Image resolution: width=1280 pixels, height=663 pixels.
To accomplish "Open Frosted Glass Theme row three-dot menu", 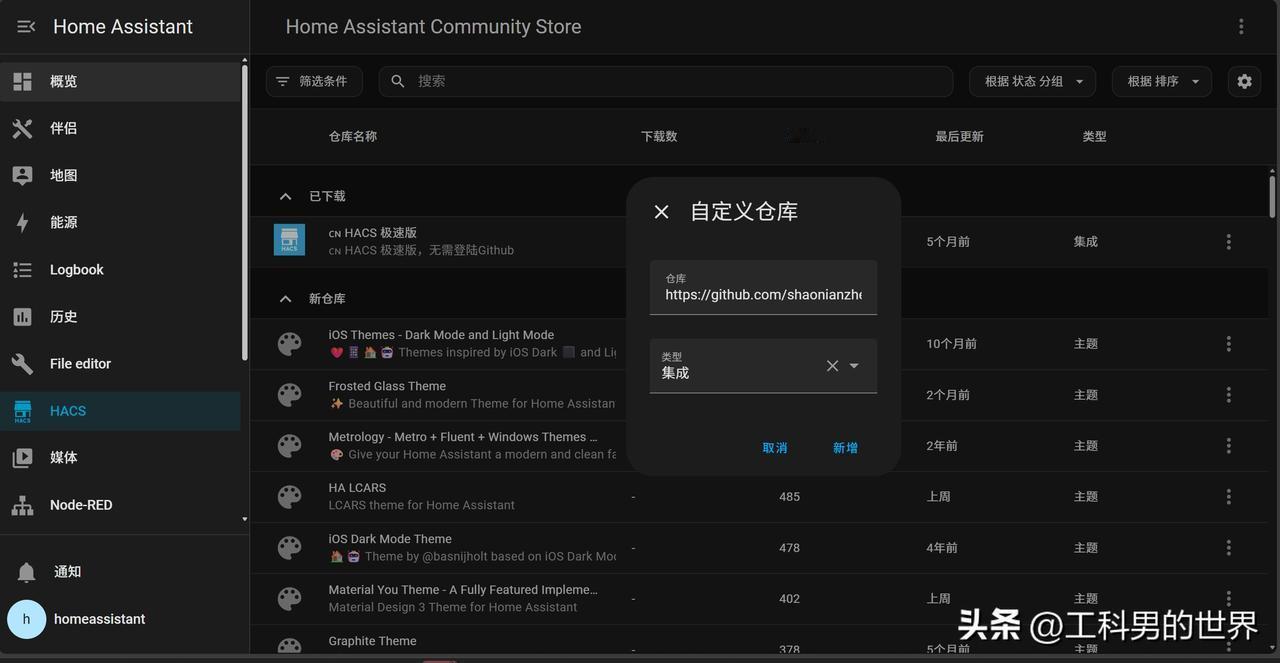I will point(1228,395).
